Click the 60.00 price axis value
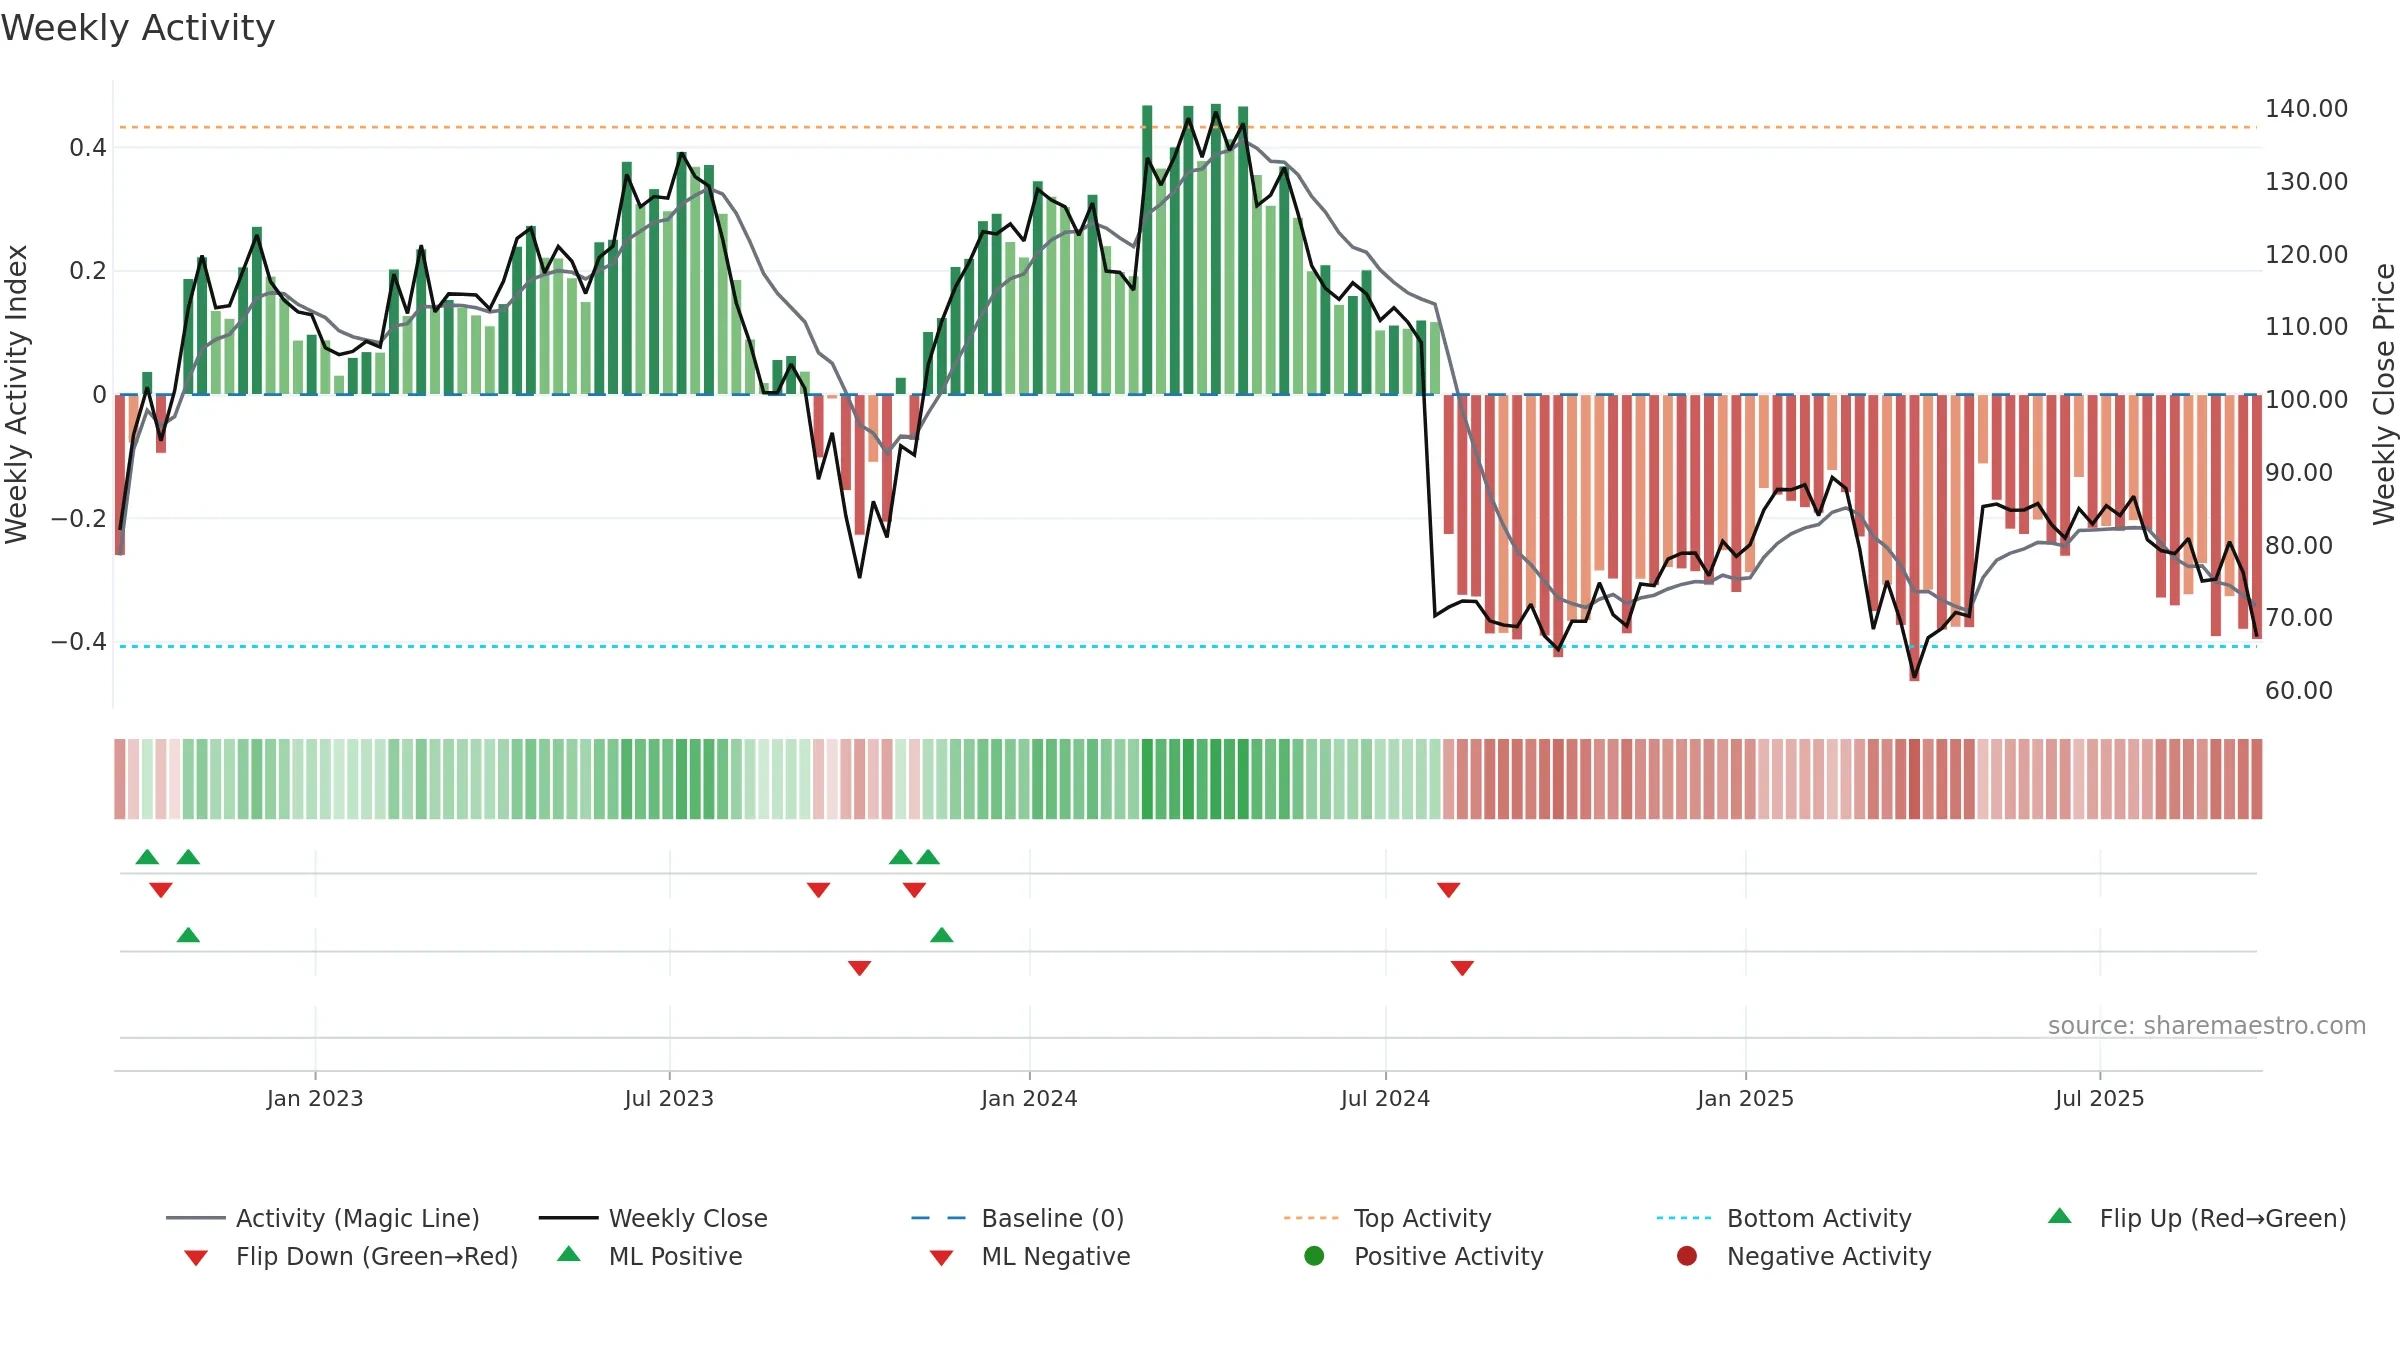Image resolution: width=2400 pixels, height=1350 pixels. (x=2298, y=690)
